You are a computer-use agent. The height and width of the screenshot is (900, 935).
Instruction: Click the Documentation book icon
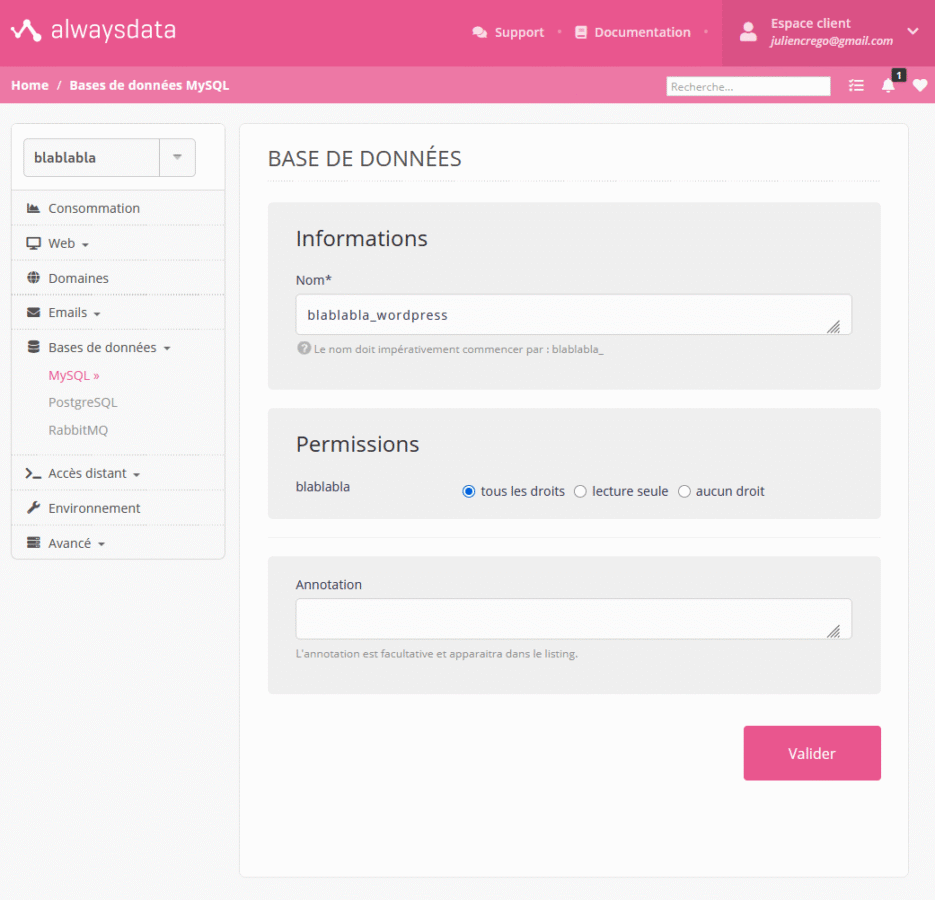tap(581, 32)
